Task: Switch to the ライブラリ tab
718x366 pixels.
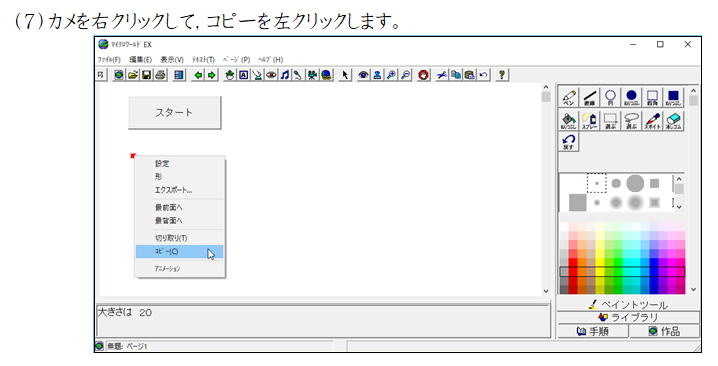Action: coord(628,317)
